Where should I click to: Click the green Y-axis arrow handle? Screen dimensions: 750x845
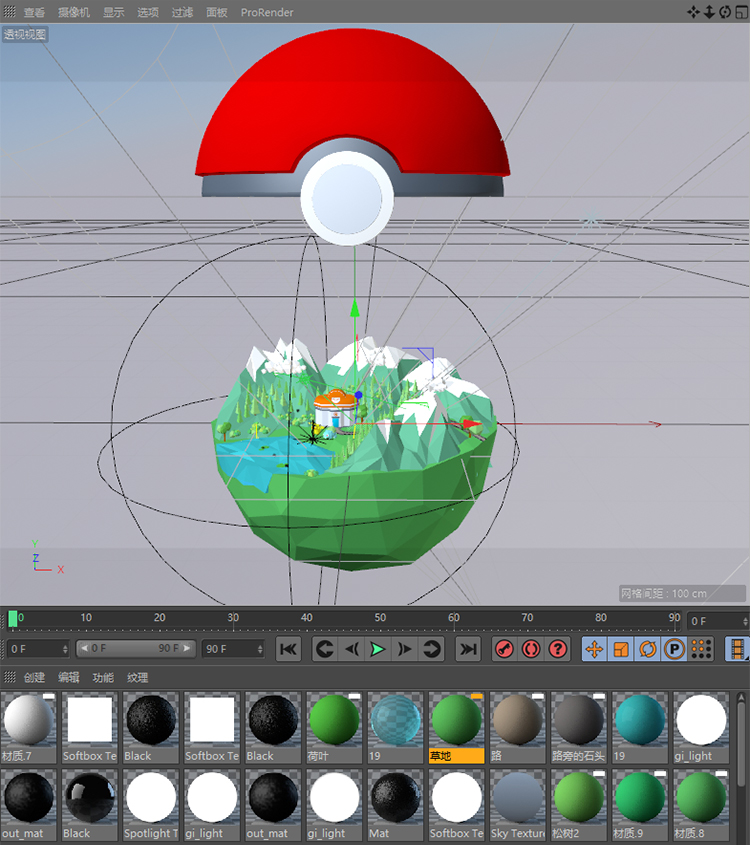tap(355, 308)
